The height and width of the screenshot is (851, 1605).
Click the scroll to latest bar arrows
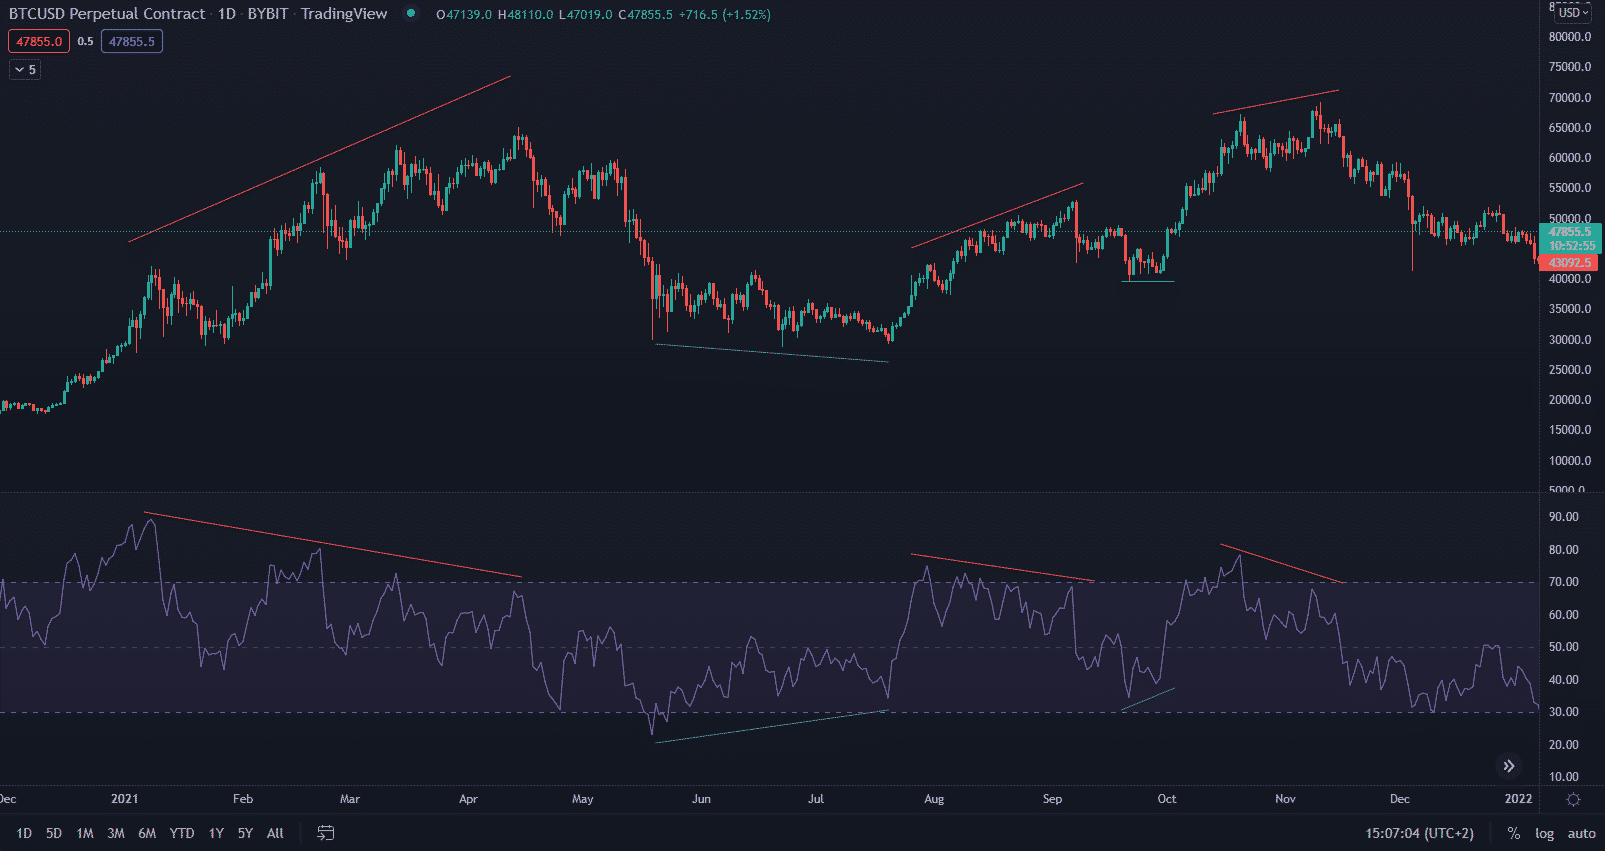tap(1509, 766)
